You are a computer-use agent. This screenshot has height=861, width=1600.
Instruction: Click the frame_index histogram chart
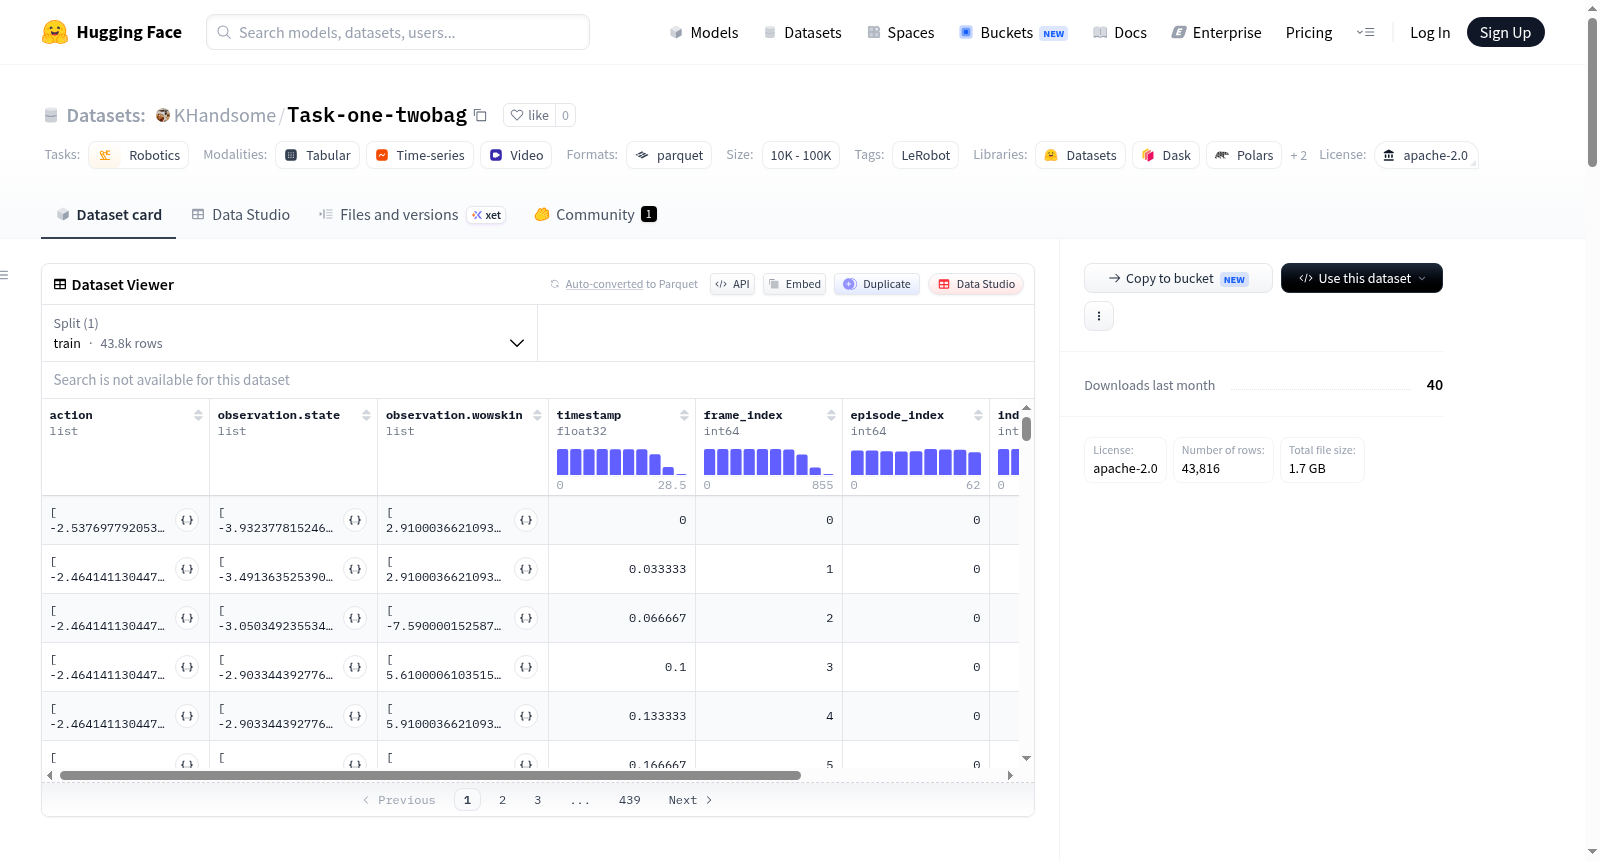click(769, 462)
